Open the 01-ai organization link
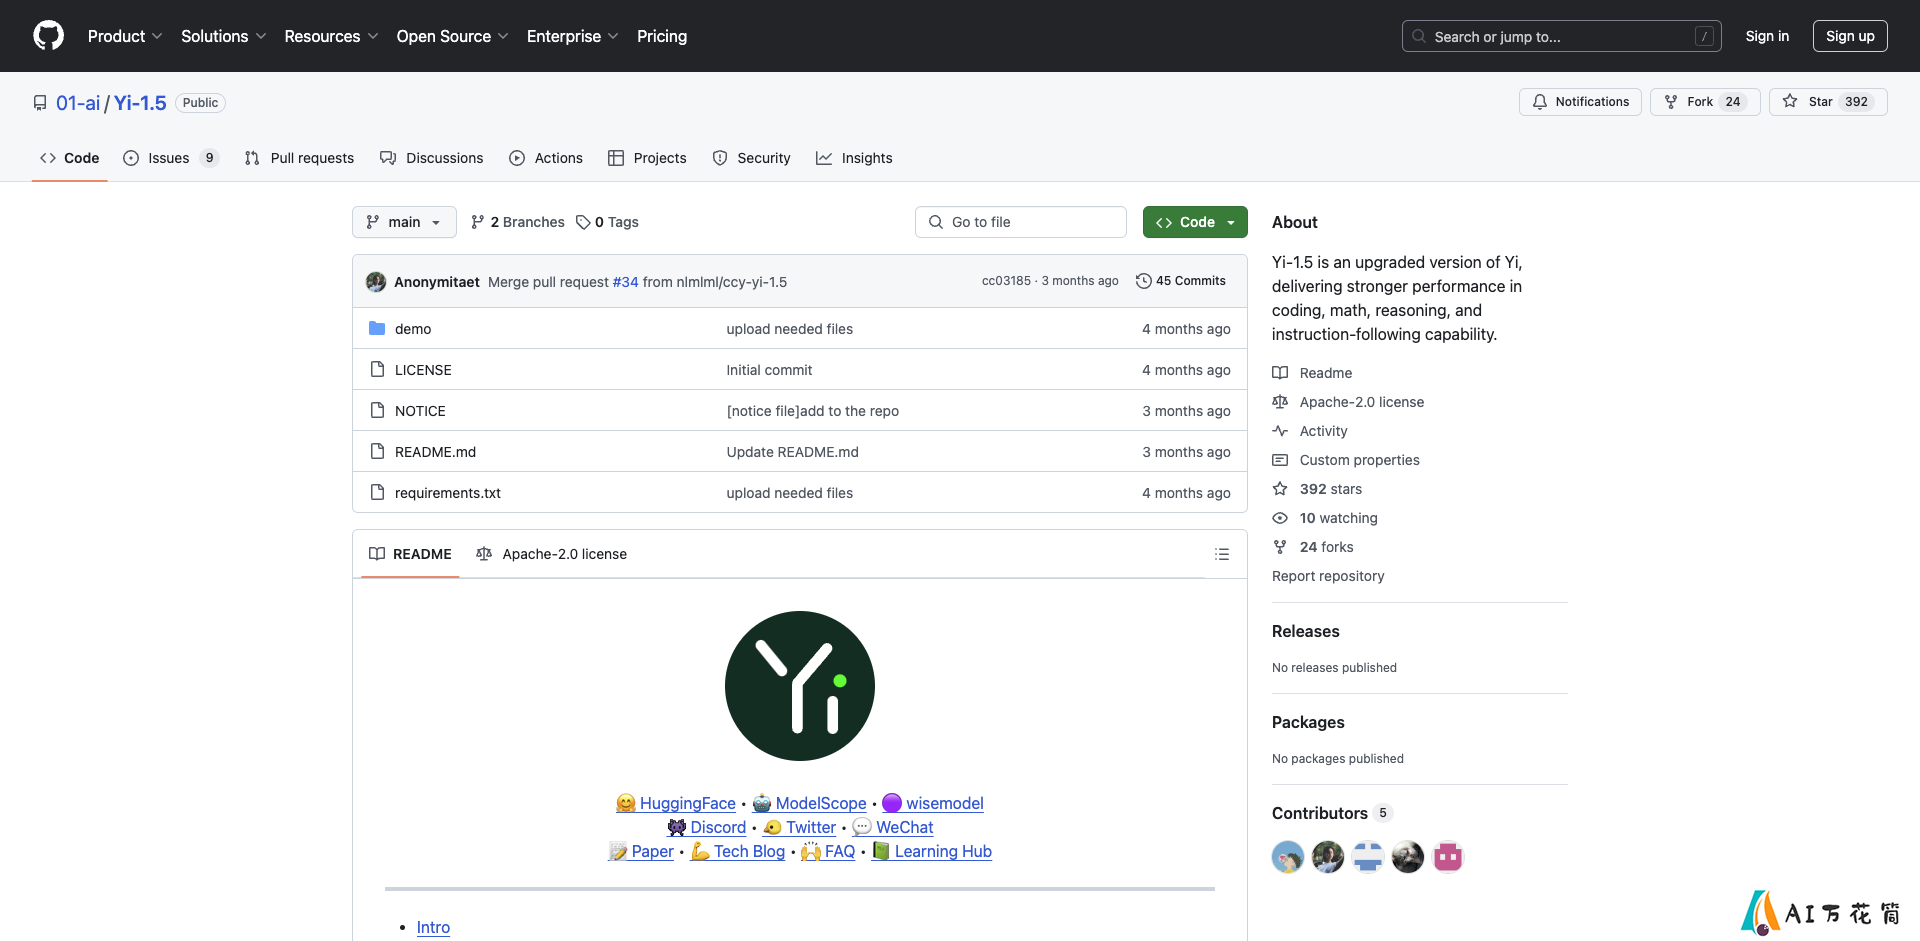This screenshot has height=941, width=1920. pyautogui.click(x=78, y=103)
